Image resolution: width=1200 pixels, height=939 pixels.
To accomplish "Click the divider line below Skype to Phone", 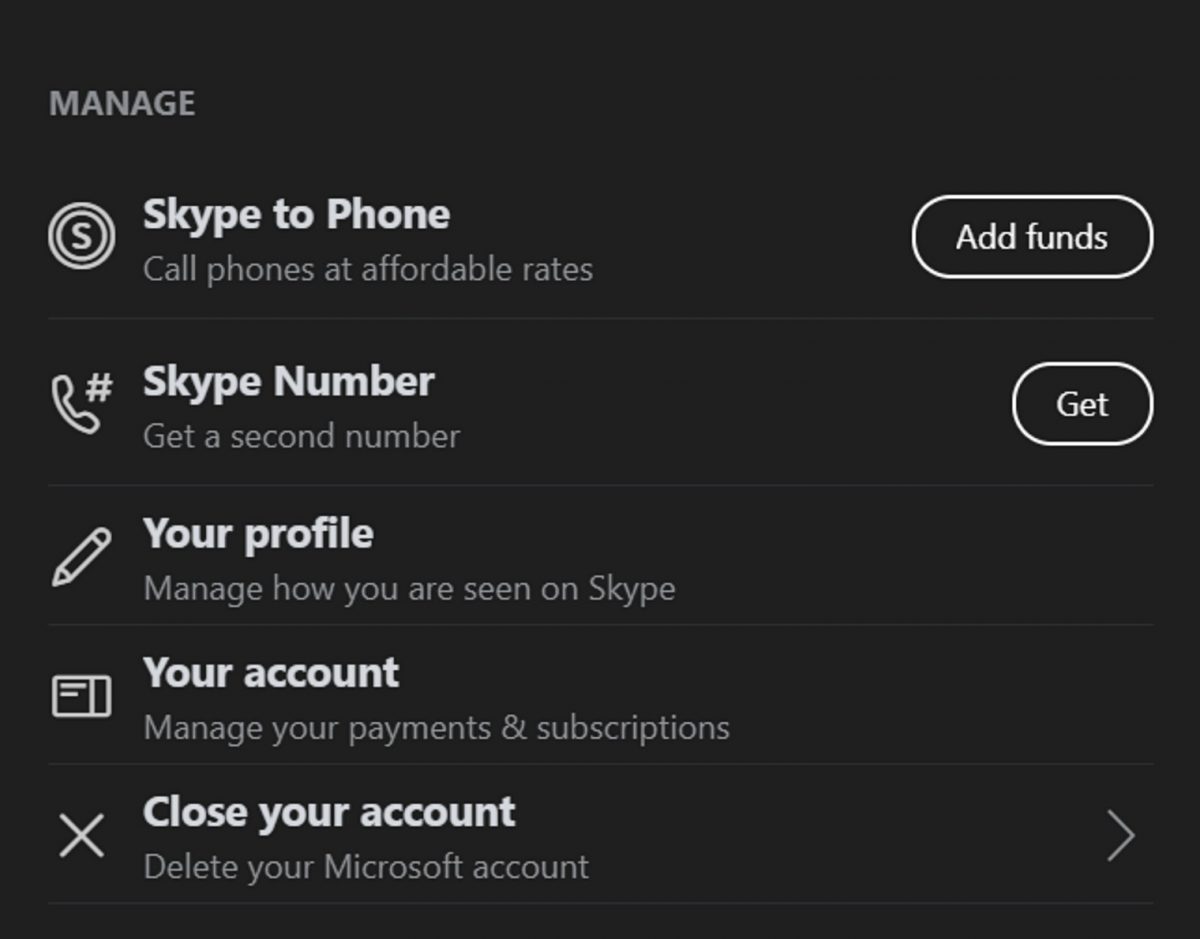I will click(600, 319).
